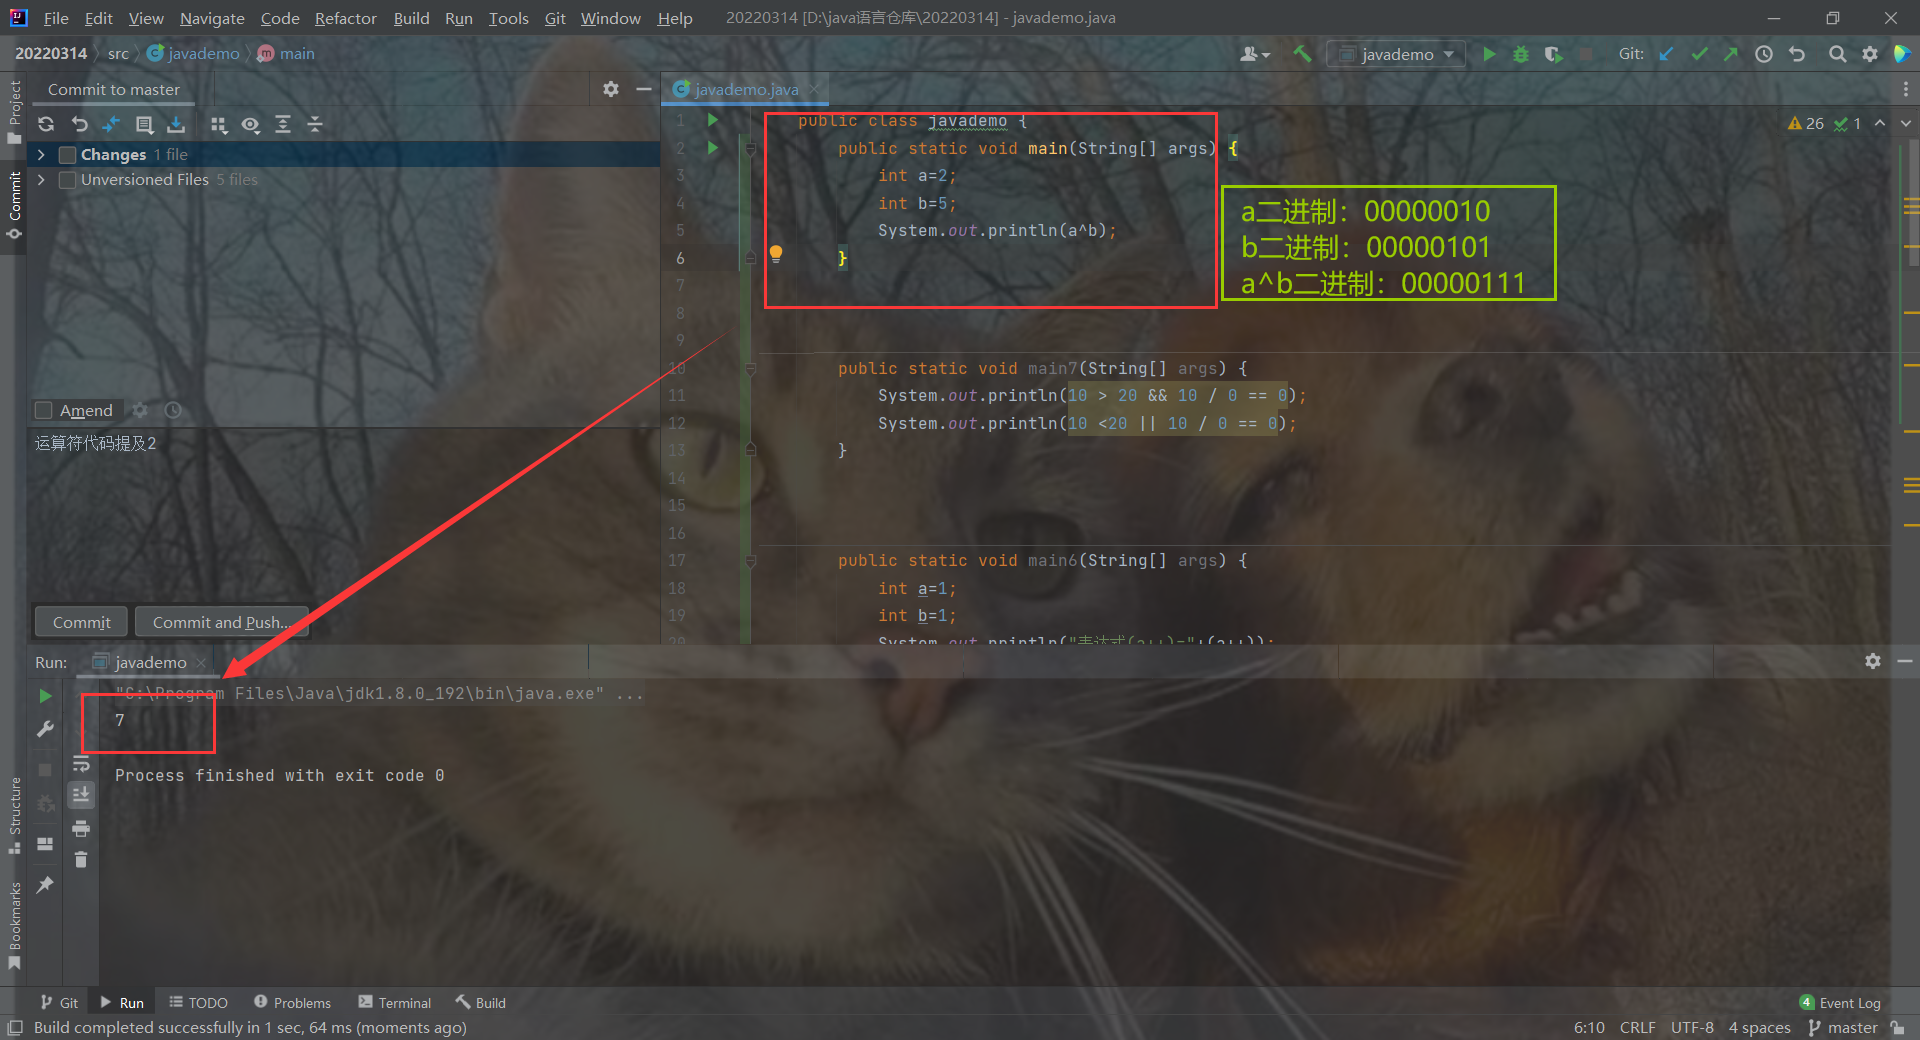
Task: Open the Structure side tool window
Action: coord(14,814)
